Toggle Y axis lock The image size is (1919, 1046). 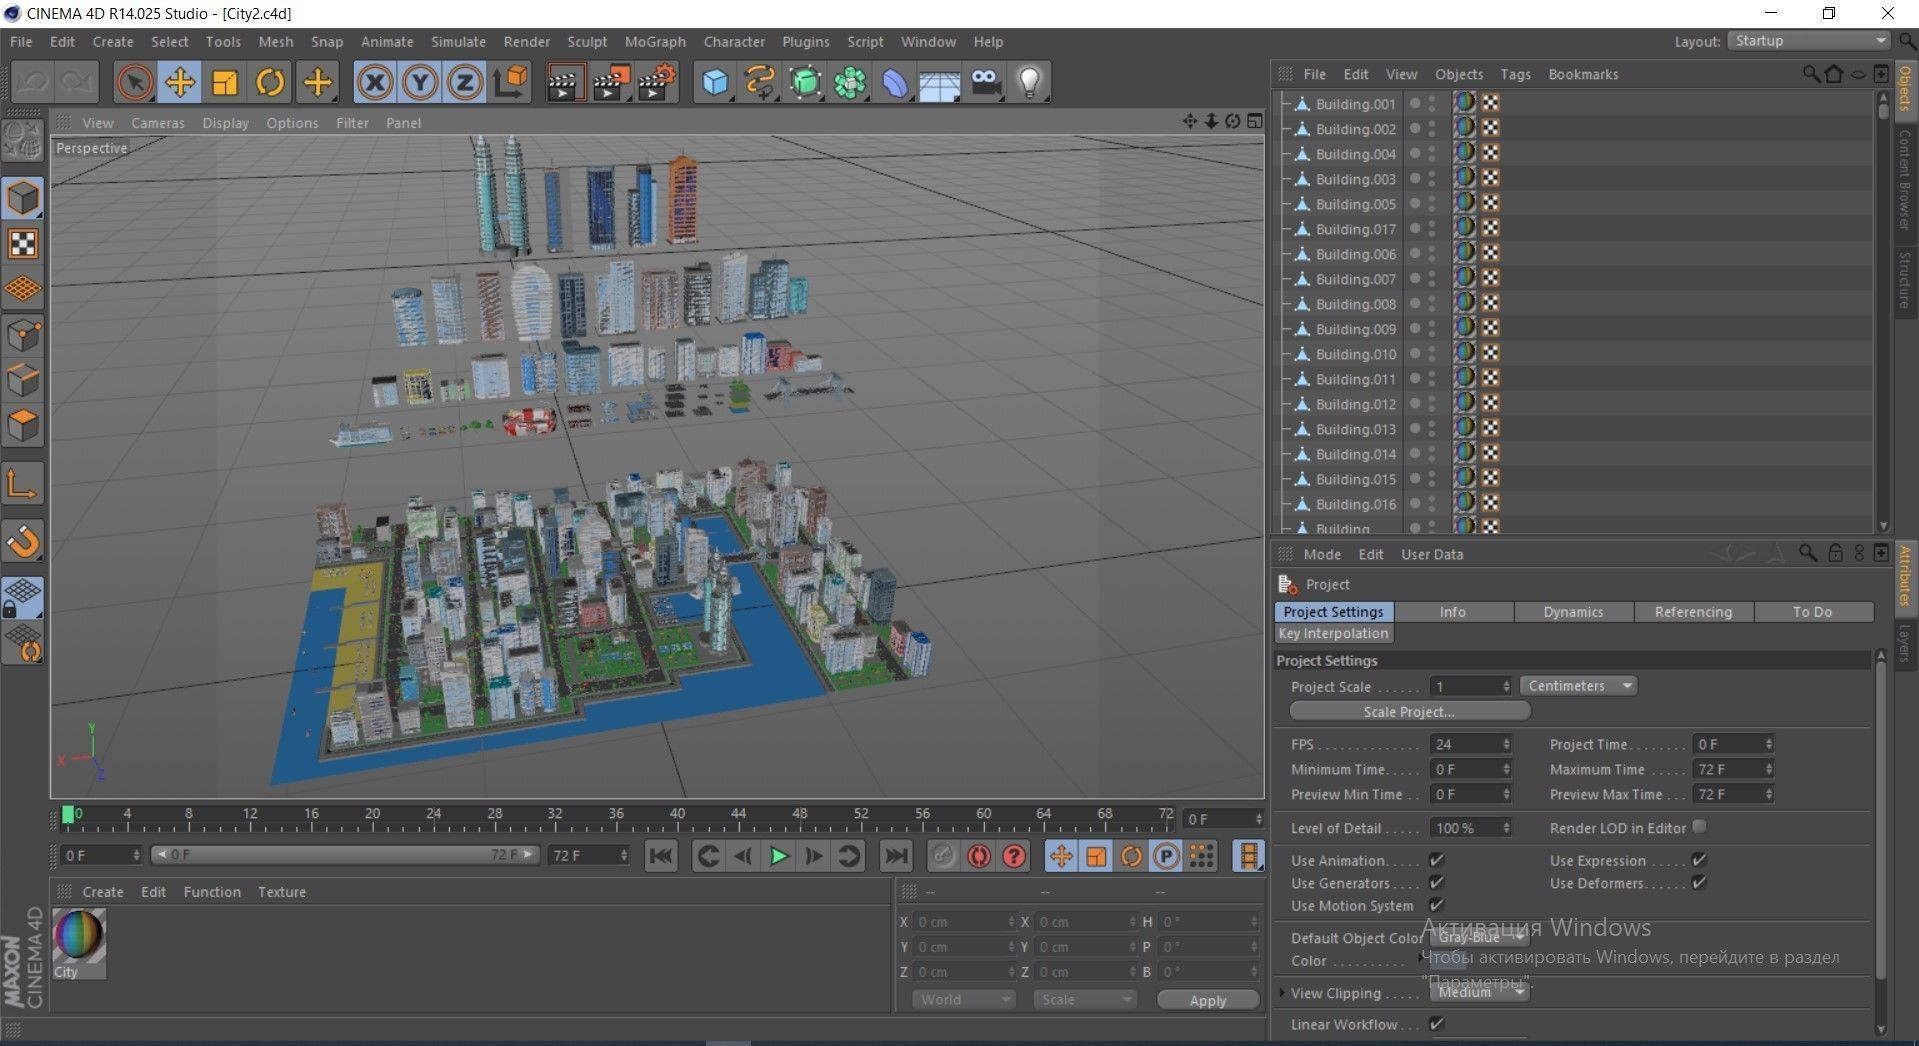pyautogui.click(x=420, y=82)
